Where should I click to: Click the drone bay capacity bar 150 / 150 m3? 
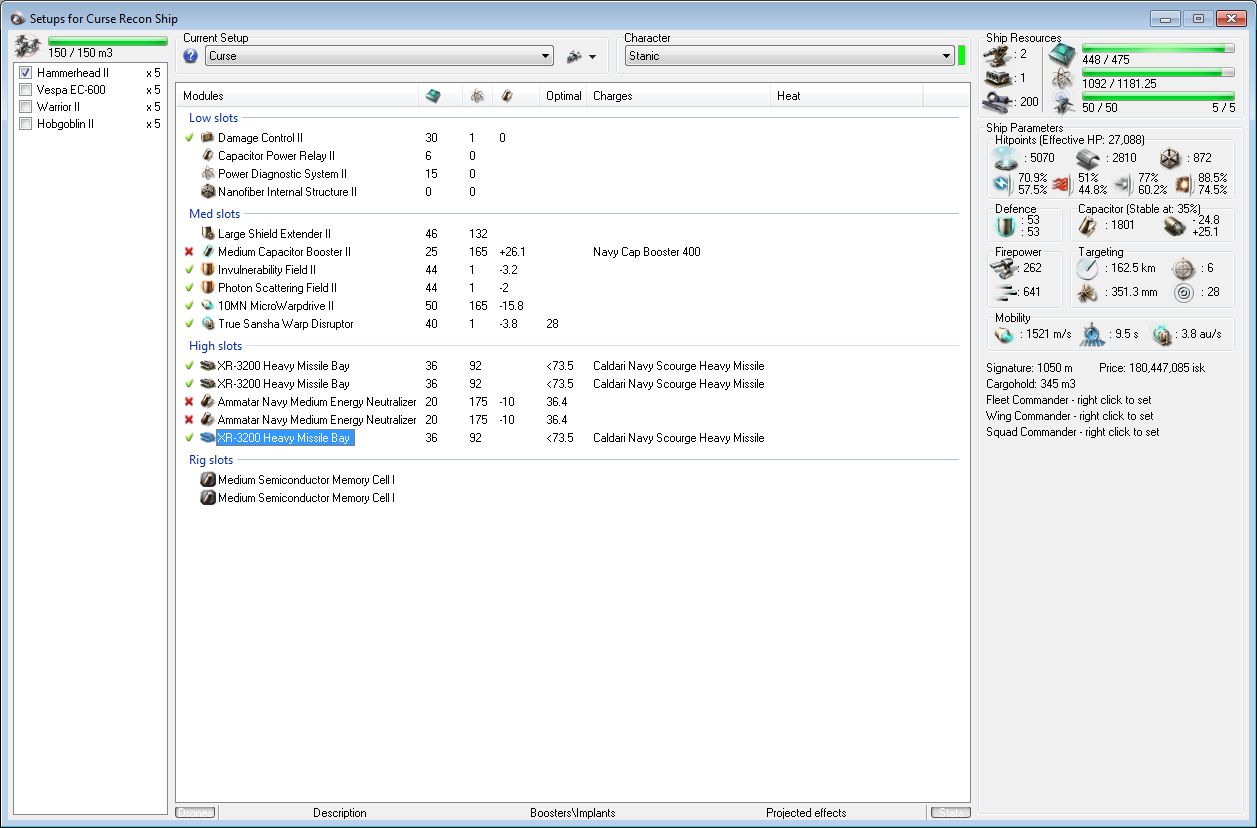coord(108,41)
